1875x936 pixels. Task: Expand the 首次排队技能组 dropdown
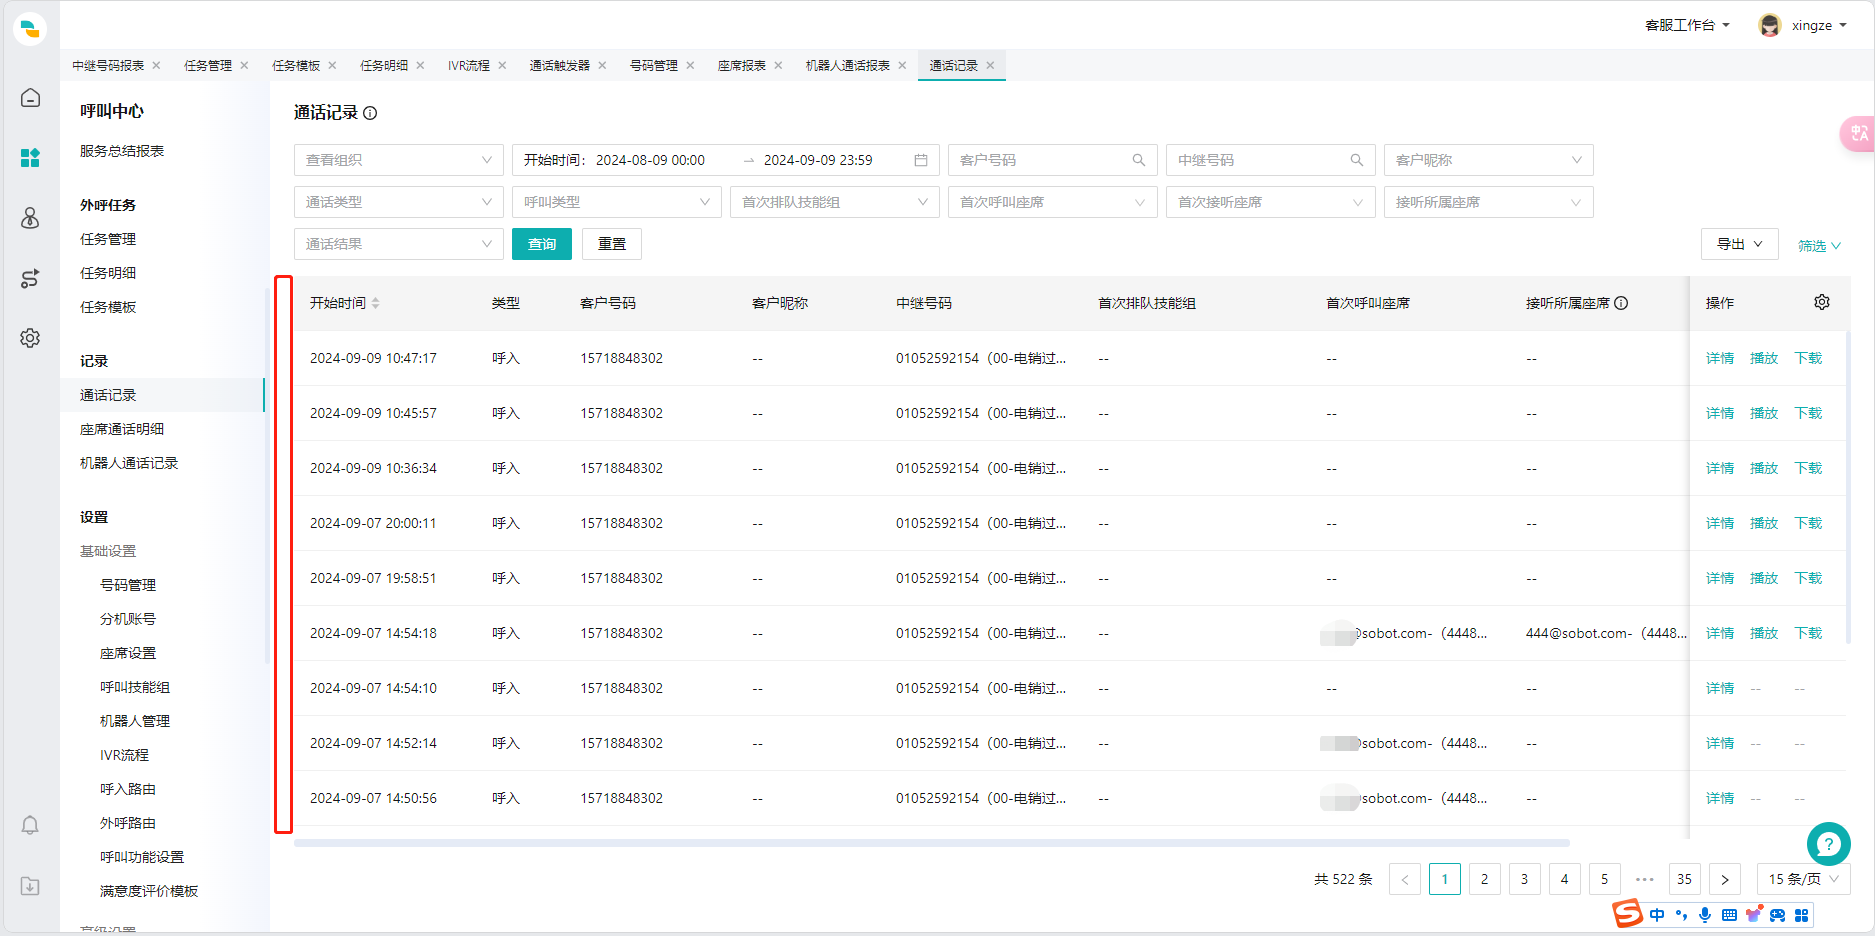pos(834,202)
